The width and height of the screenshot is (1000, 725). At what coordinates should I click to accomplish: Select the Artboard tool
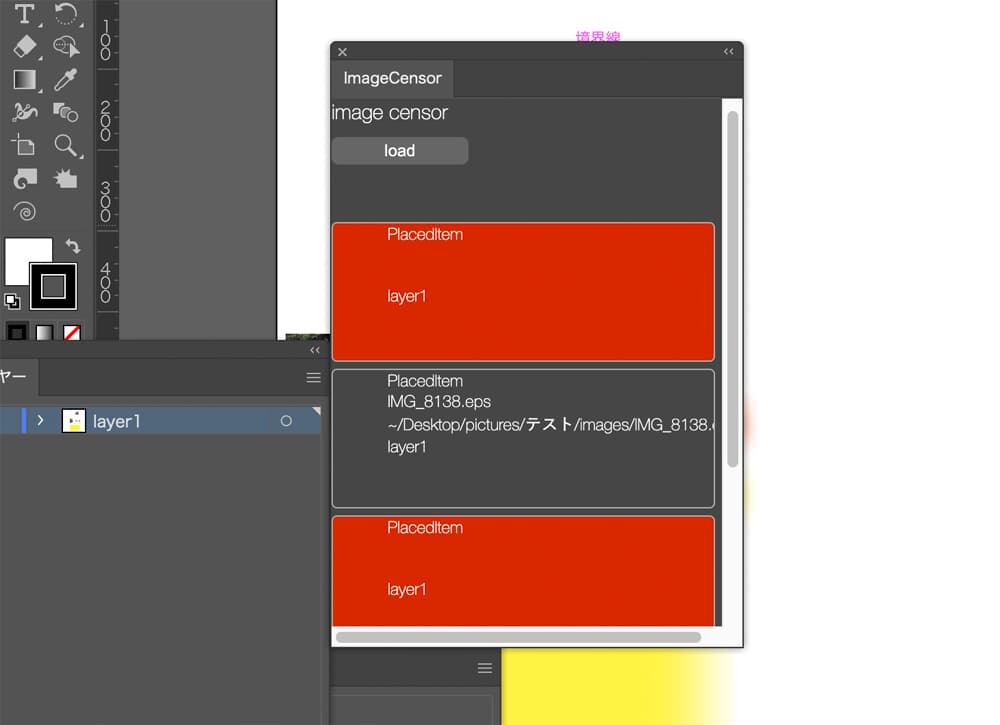[24, 145]
